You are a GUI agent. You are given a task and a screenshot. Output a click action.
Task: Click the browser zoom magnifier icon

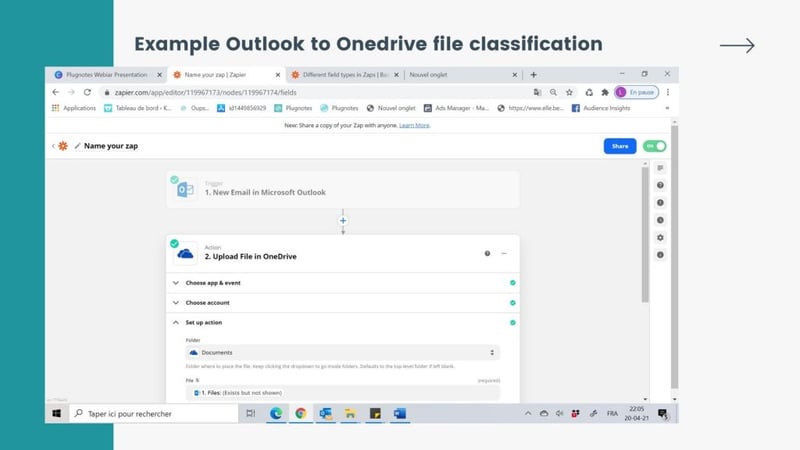(x=554, y=92)
